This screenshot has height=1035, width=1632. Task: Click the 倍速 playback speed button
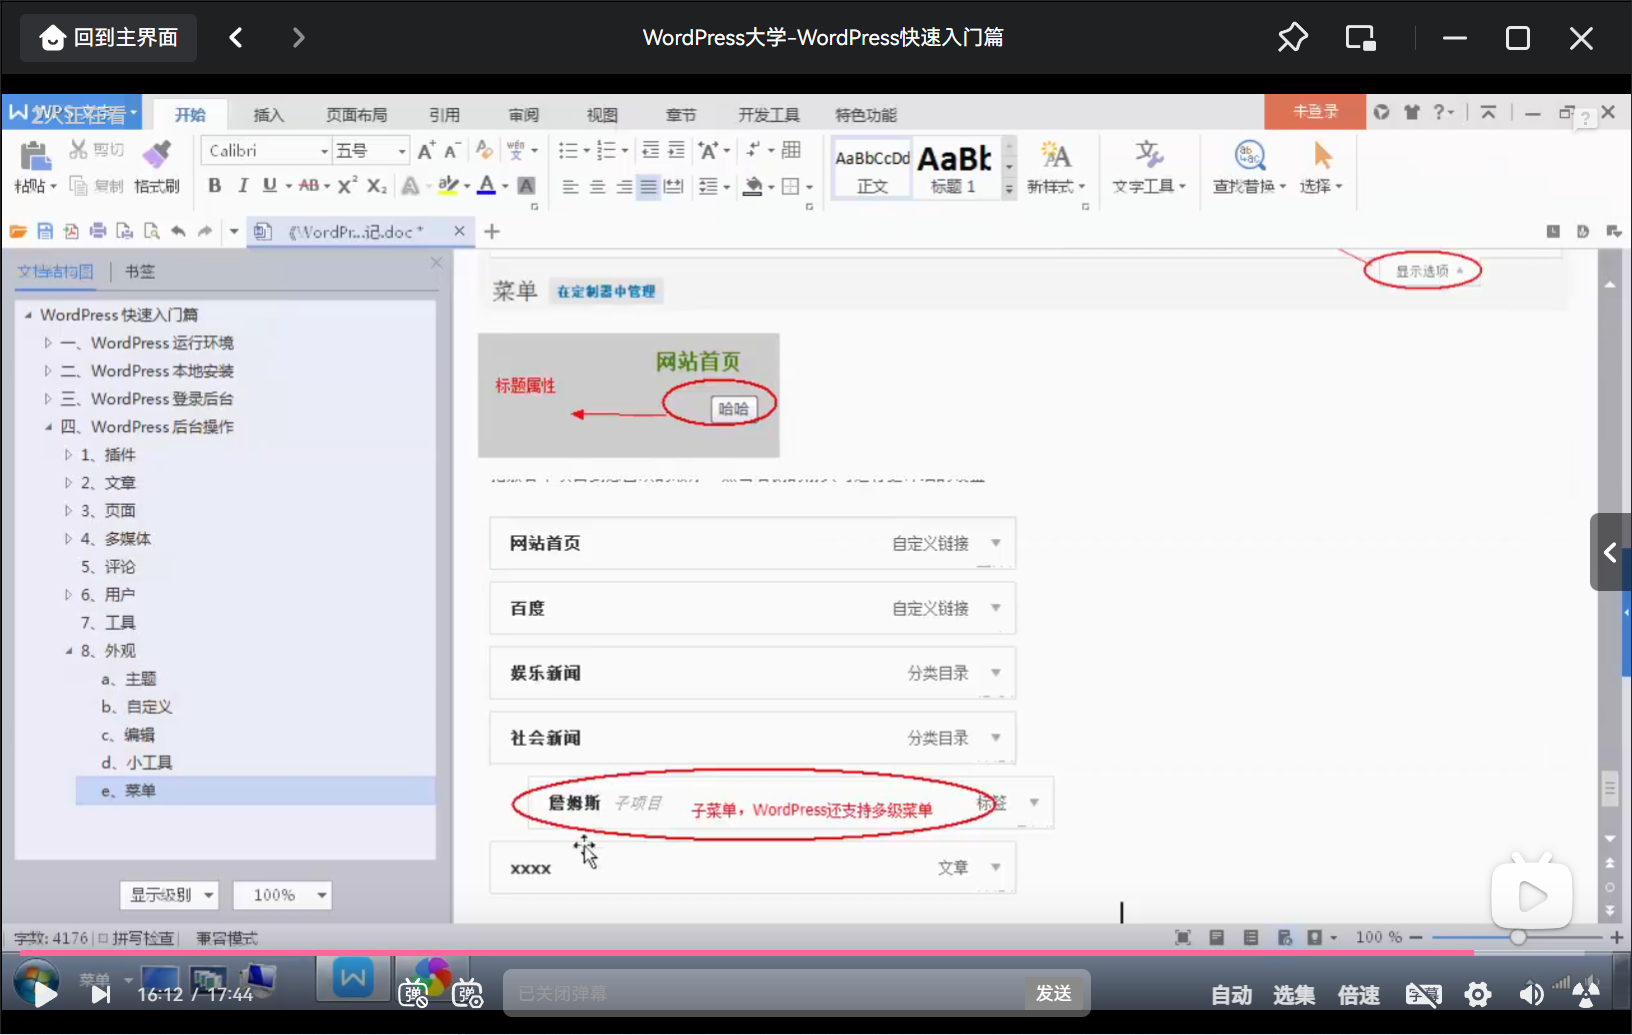[x=1359, y=995]
